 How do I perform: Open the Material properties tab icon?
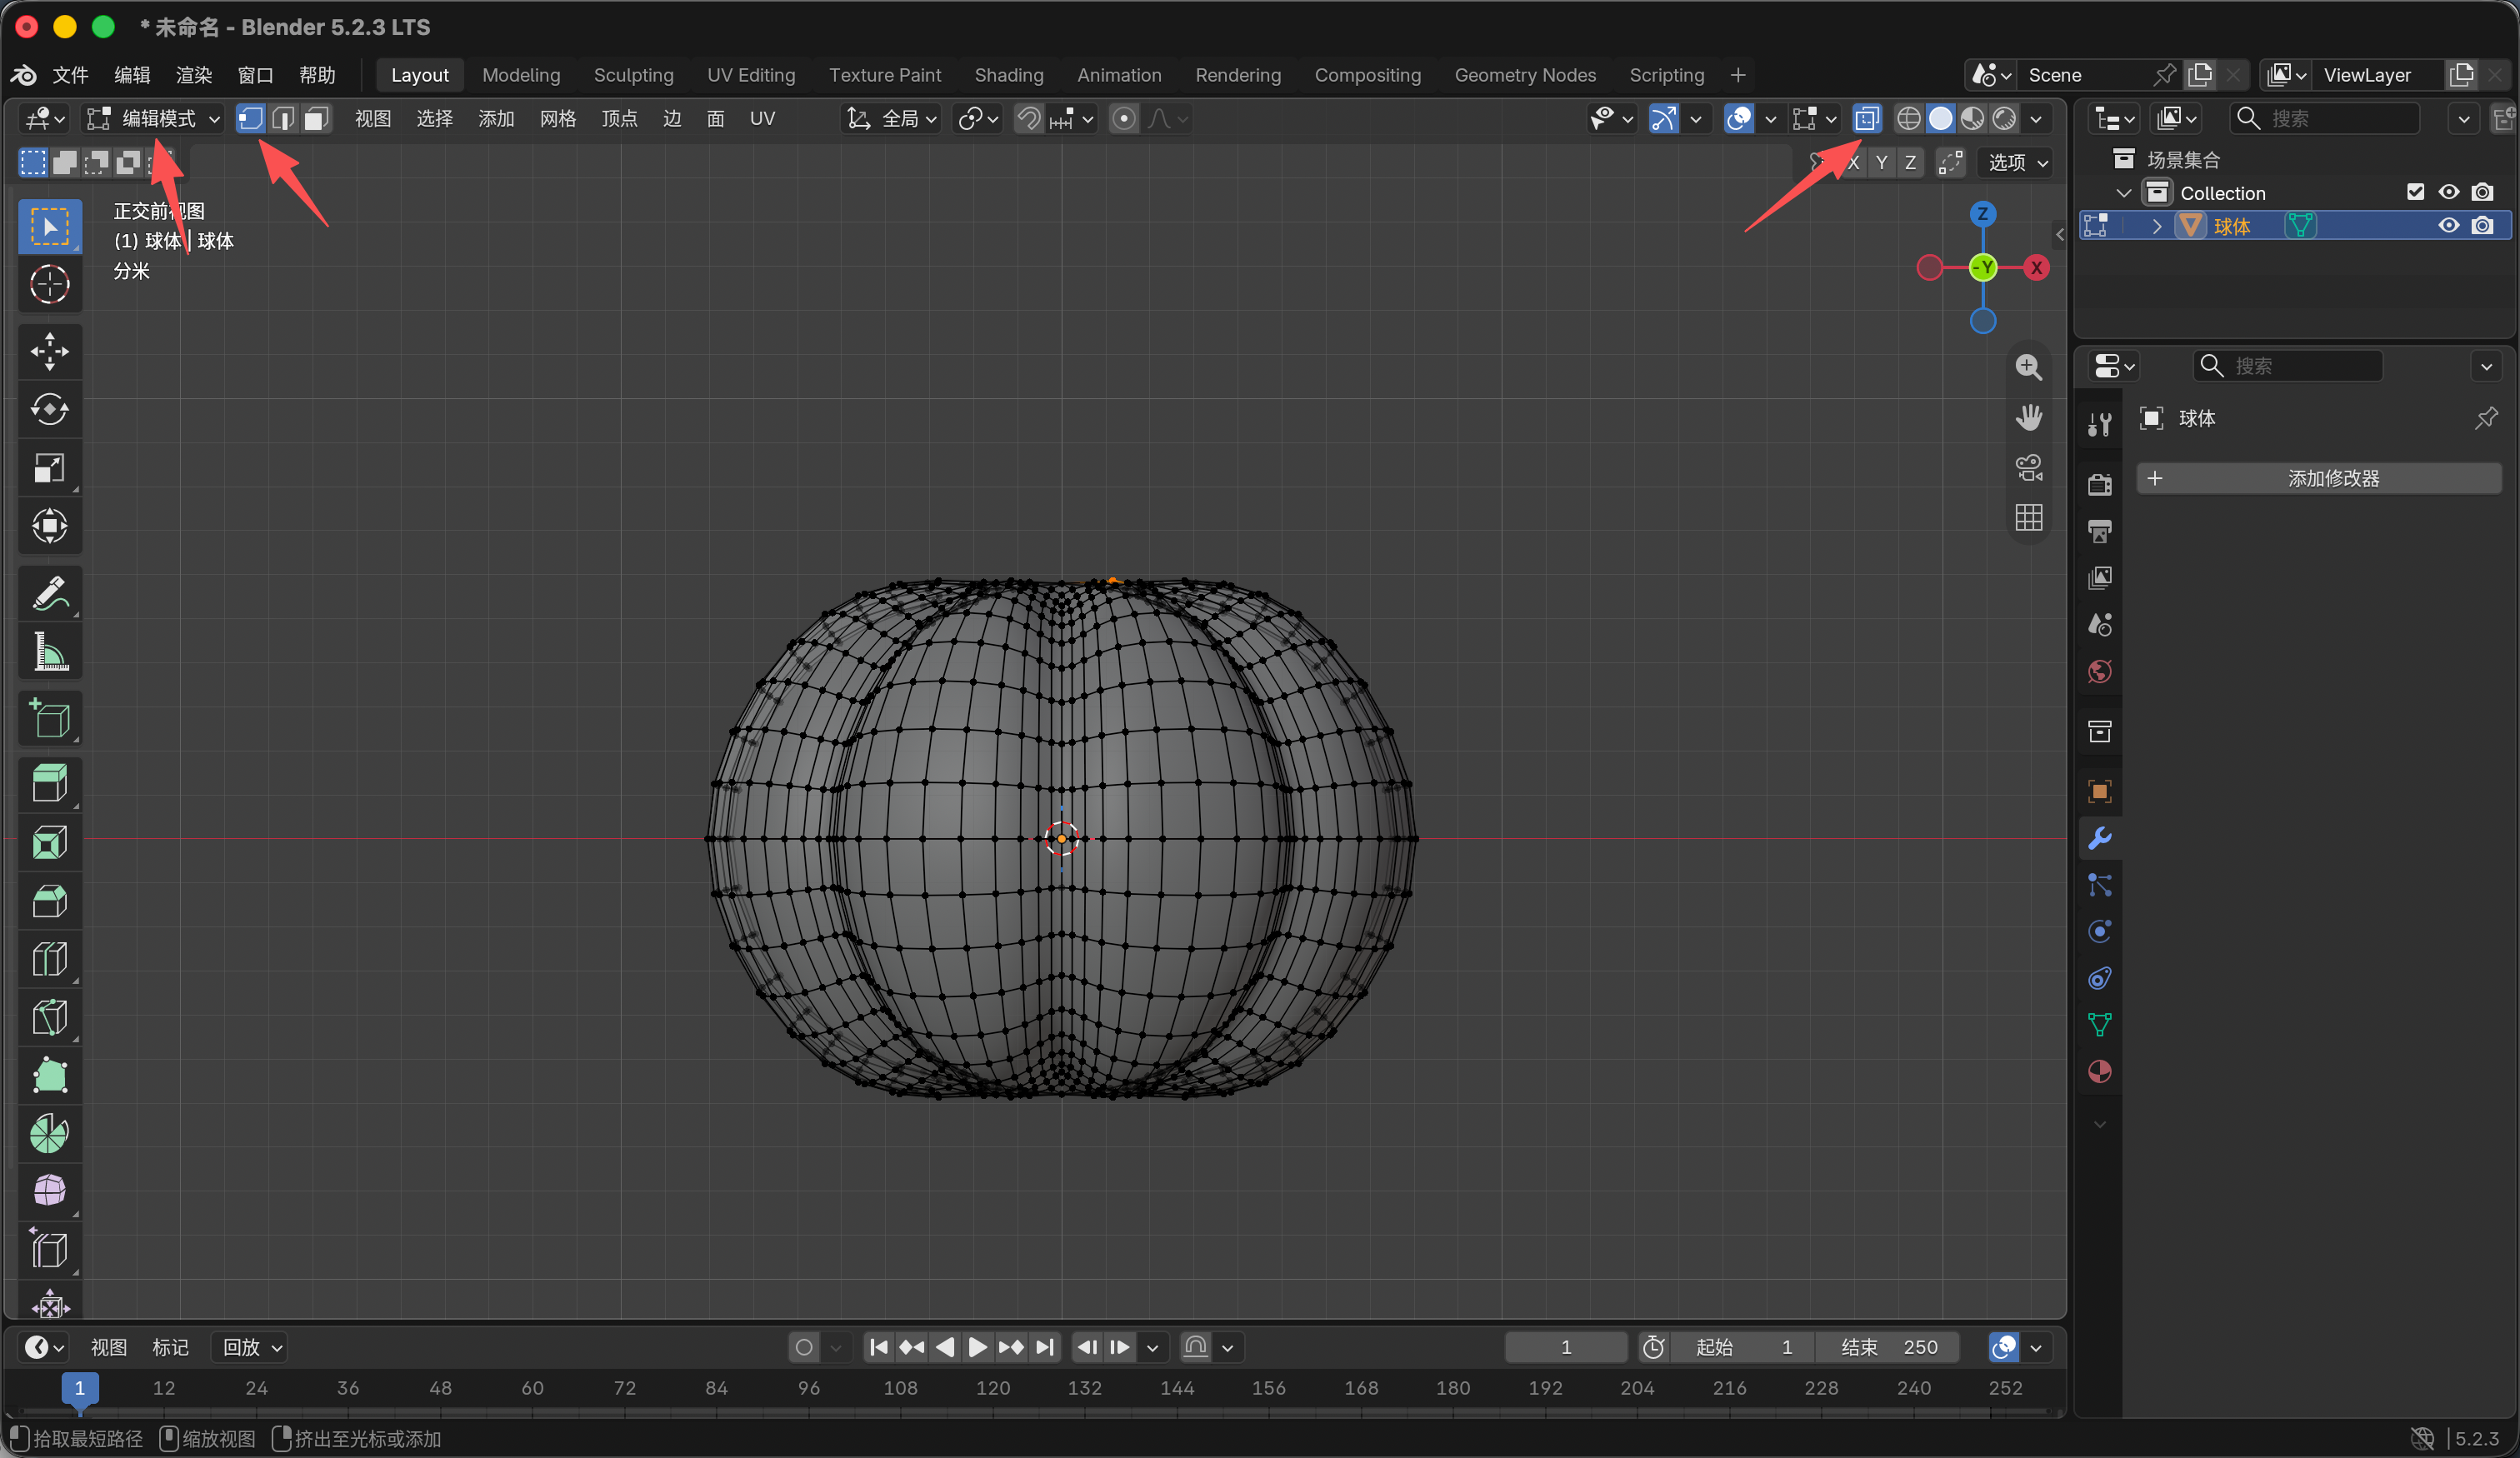[2099, 1071]
